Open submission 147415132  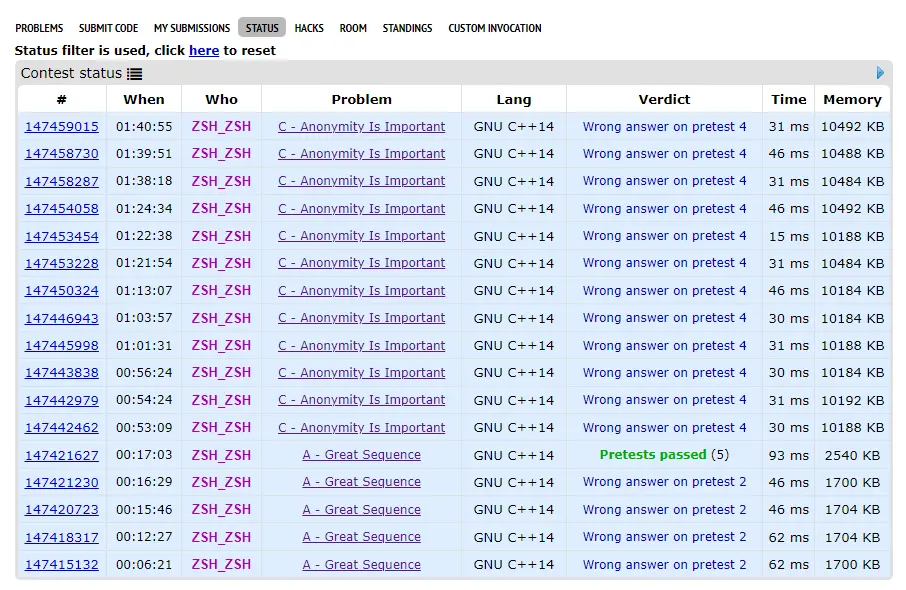pyautogui.click(x=62, y=565)
